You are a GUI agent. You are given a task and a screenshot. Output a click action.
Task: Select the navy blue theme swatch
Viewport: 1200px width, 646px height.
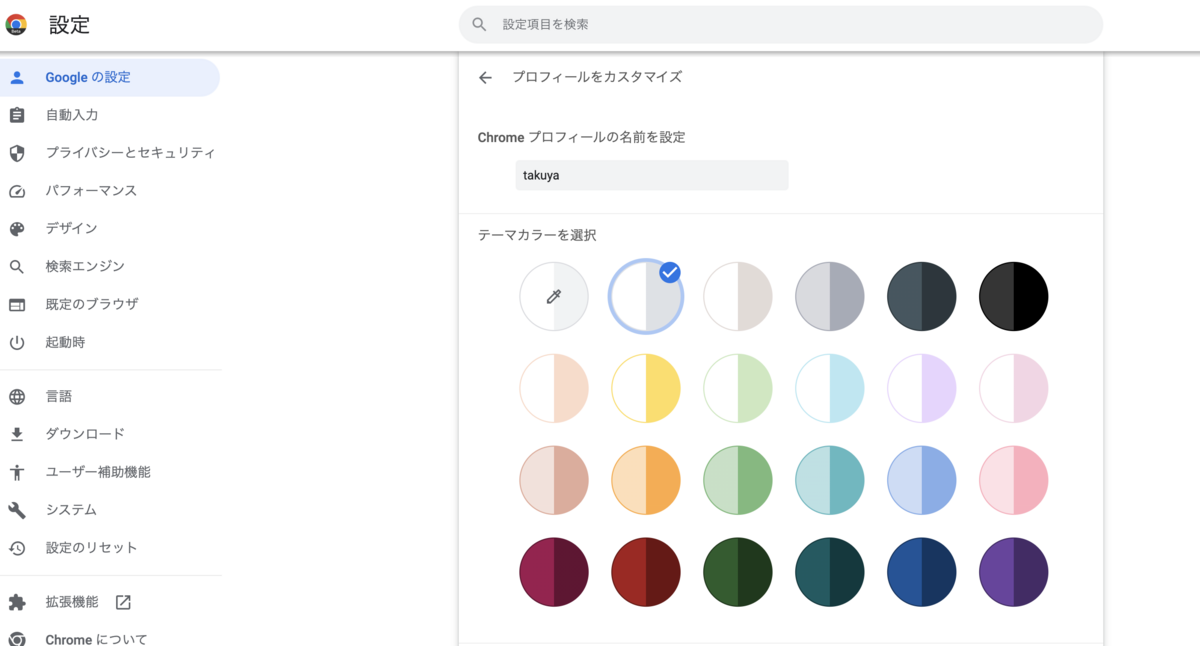(x=922, y=572)
